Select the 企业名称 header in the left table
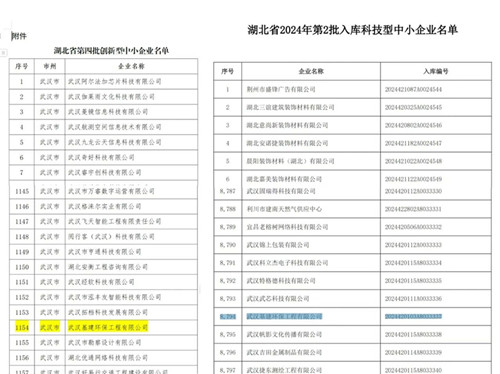 pos(131,66)
